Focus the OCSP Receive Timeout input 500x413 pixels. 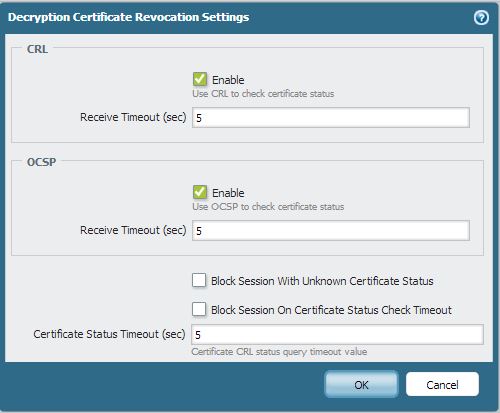click(x=331, y=230)
